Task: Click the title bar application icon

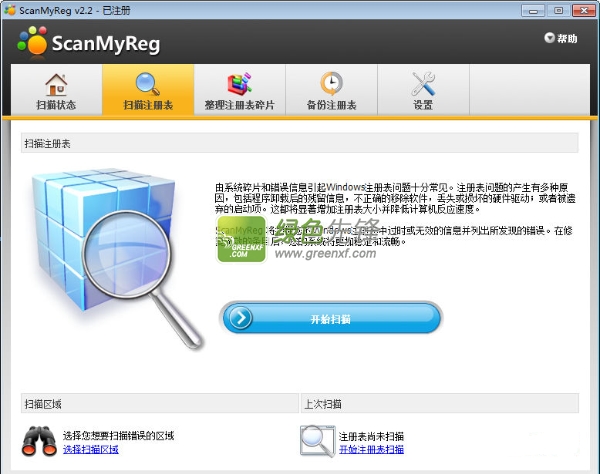Action: click(x=9, y=10)
